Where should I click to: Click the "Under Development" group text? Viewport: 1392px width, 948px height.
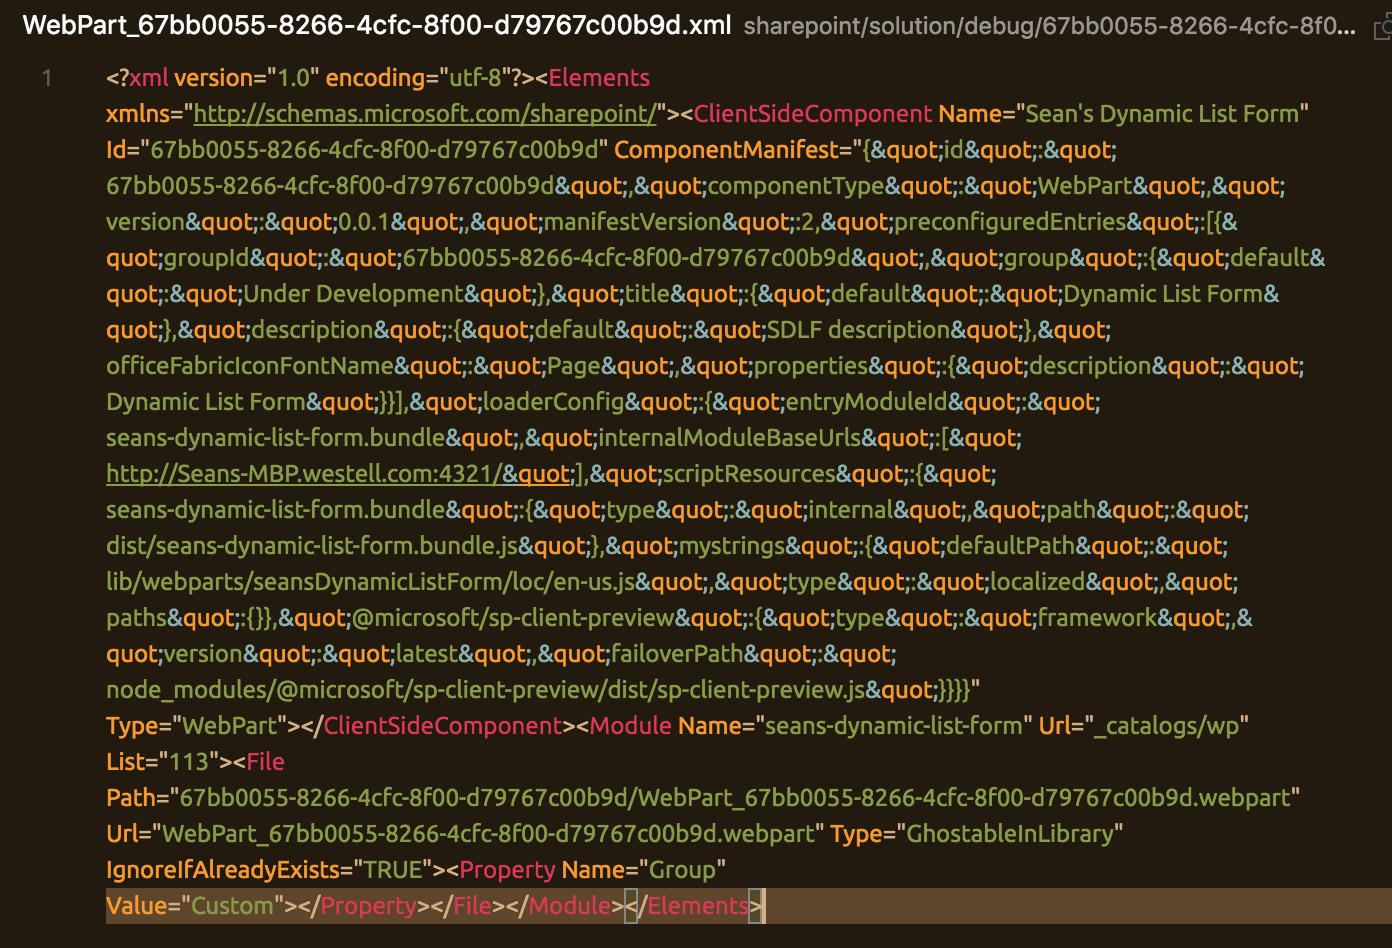point(354,294)
